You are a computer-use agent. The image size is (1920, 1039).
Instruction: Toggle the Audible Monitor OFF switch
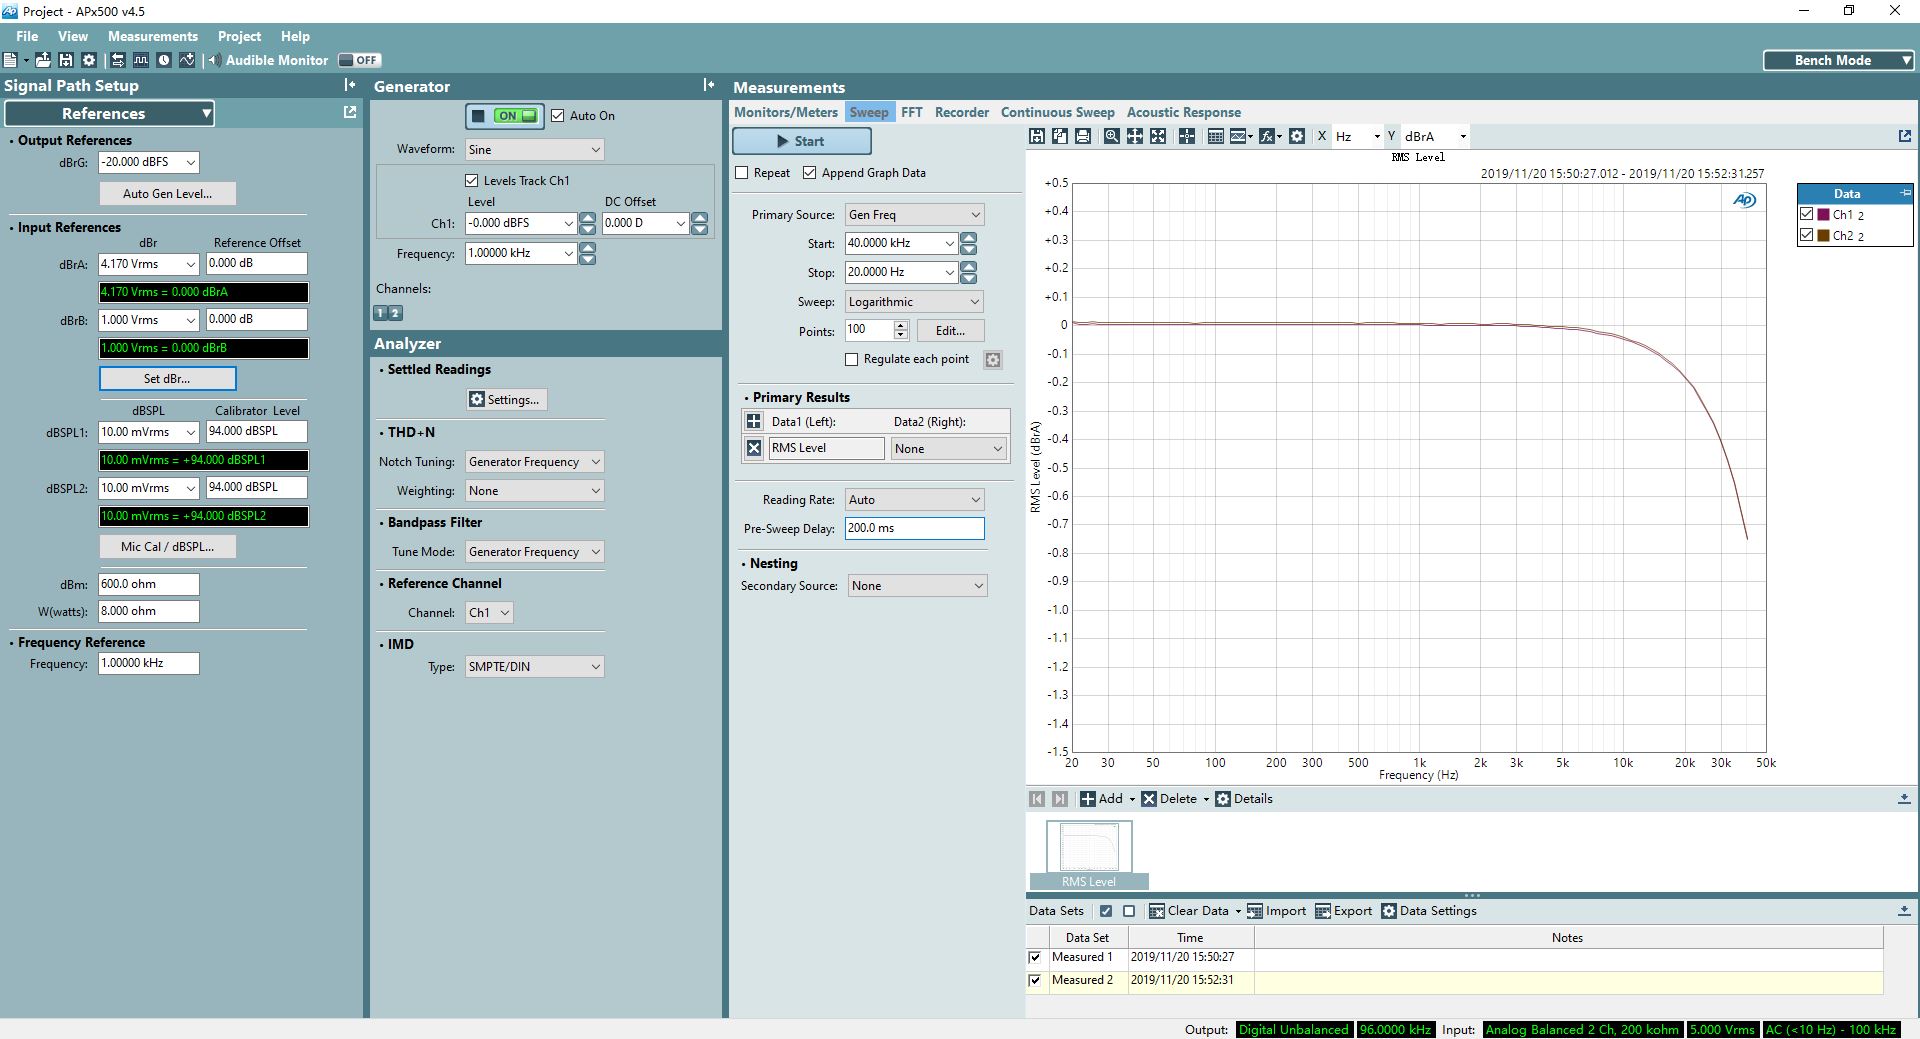pyautogui.click(x=359, y=60)
